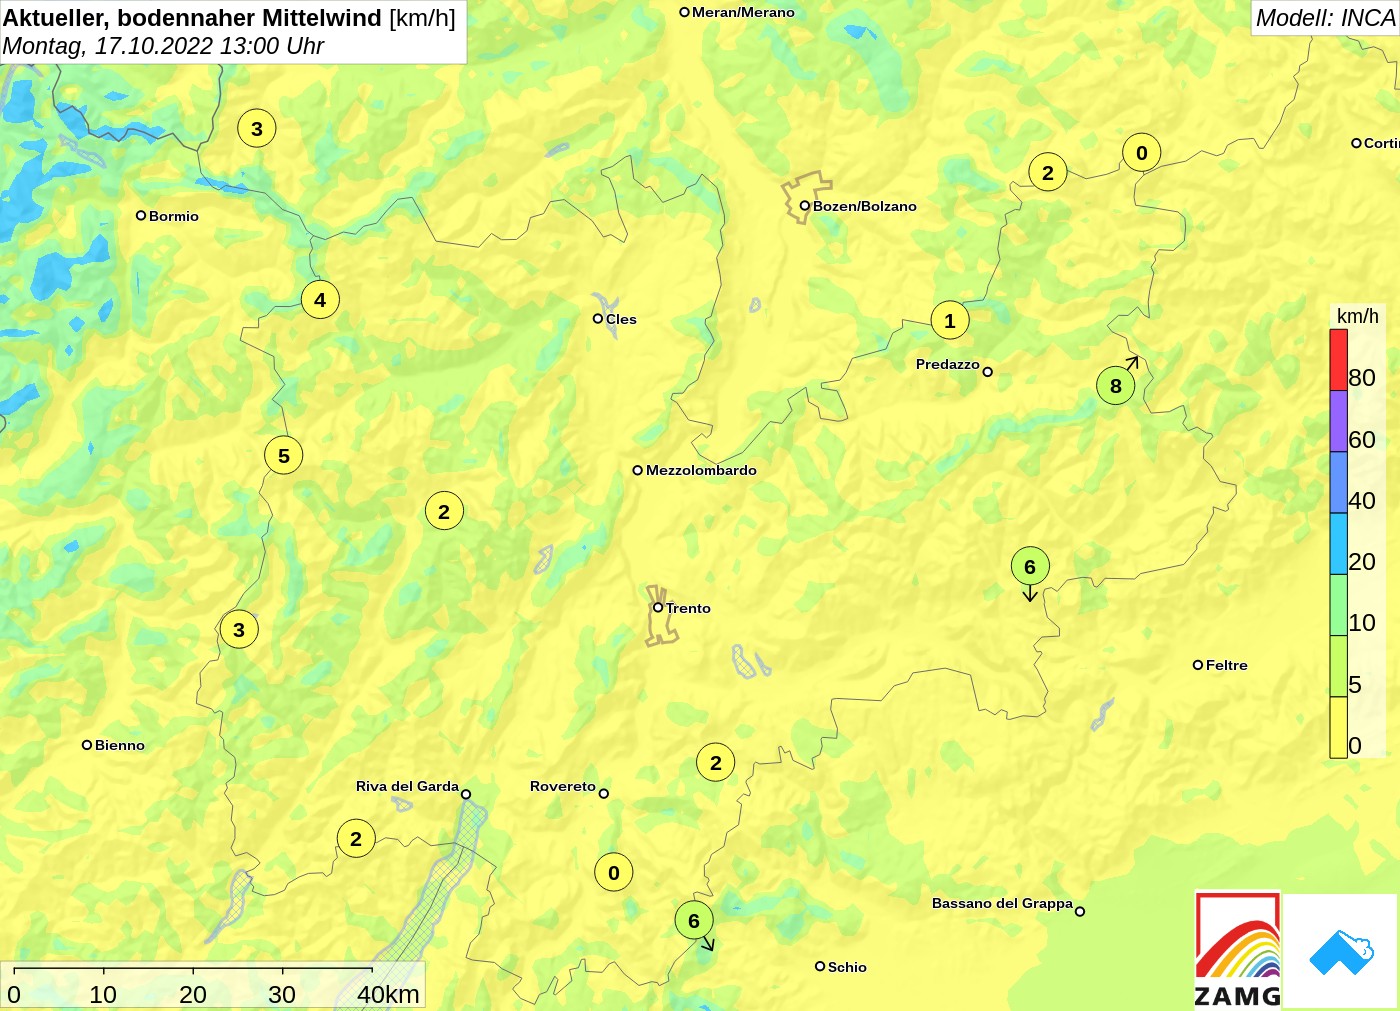Click the blue cloud logo

click(1341, 951)
